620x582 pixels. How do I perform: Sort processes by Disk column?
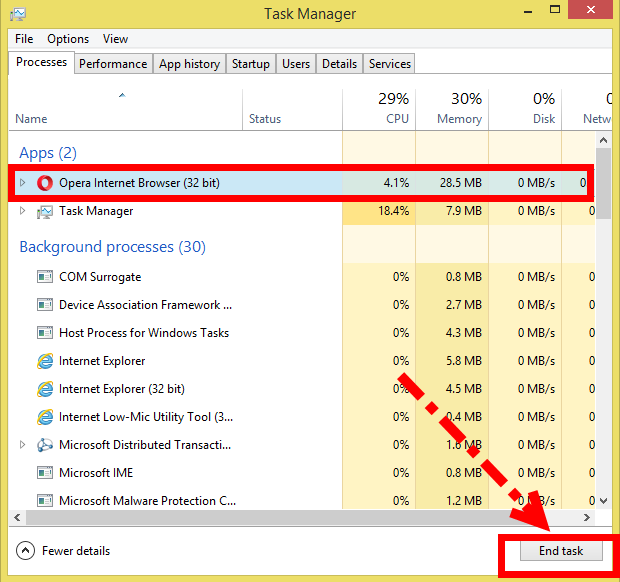tap(525, 109)
